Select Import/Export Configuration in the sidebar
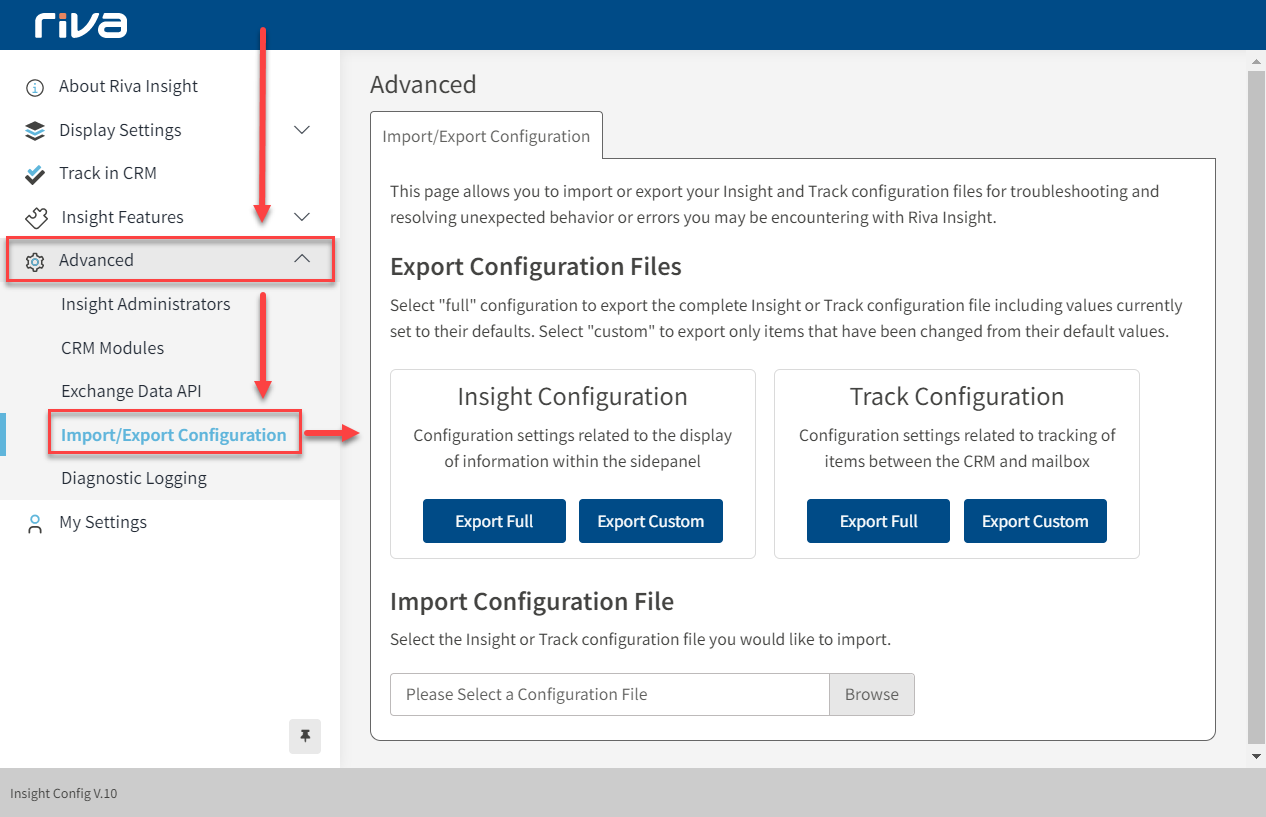Viewport: 1266px width, 817px height. tap(174, 435)
